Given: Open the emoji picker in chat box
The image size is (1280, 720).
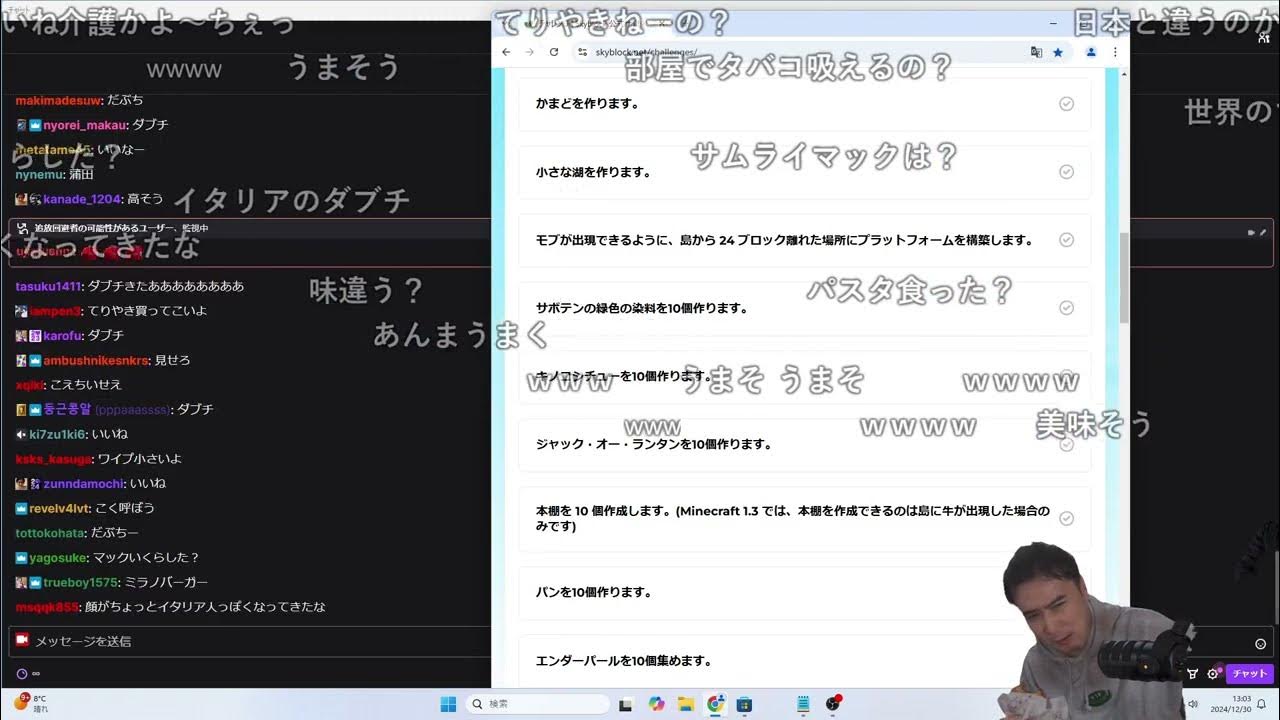Looking at the screenshot, I should (1260, 644).
